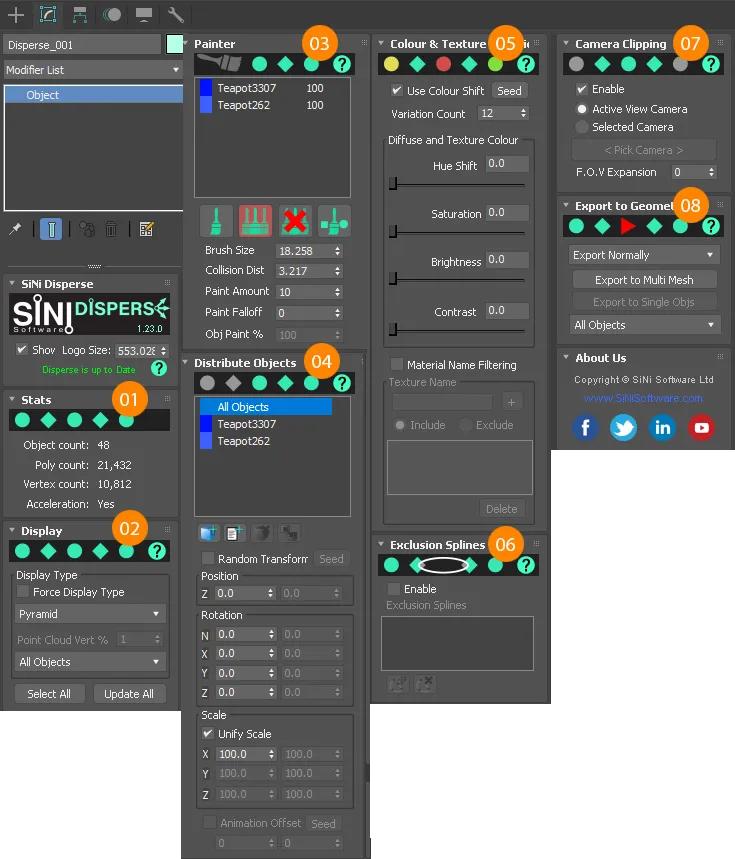Open the Painter rollout help icon
This screenshot has width=735, height=859.
point(342,64)
